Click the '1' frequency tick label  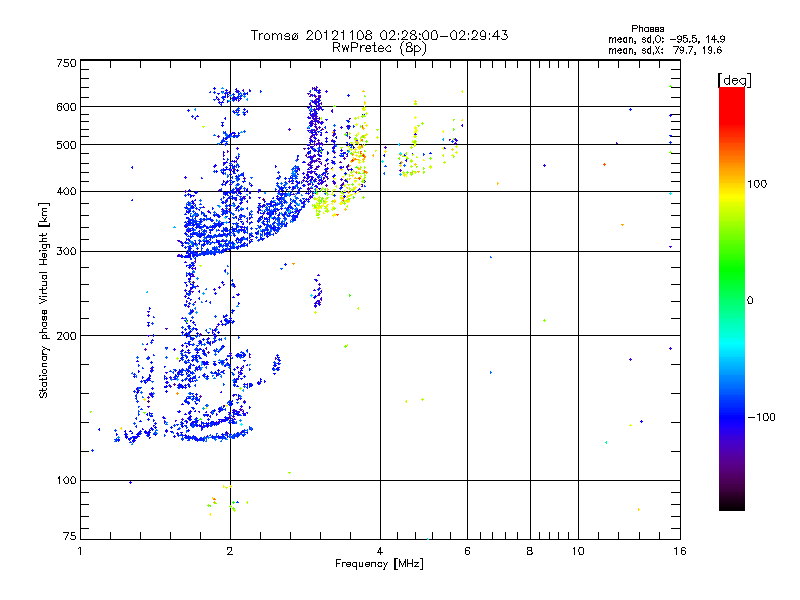80,551
